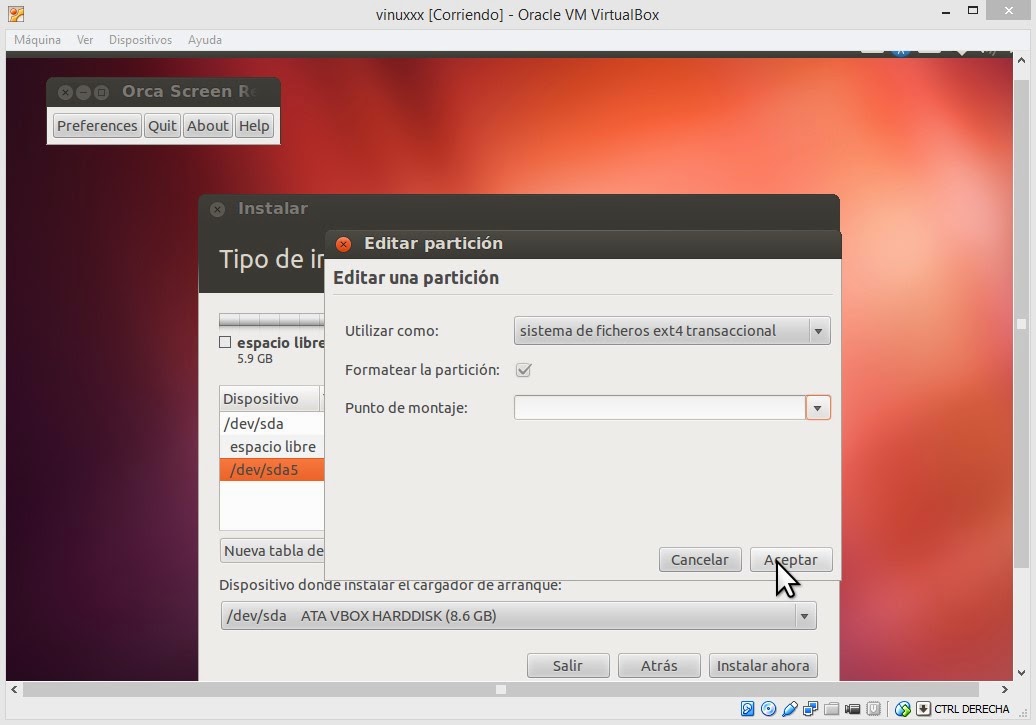
Task: Click the virtualization features chip icon
Action: [872, 709]
